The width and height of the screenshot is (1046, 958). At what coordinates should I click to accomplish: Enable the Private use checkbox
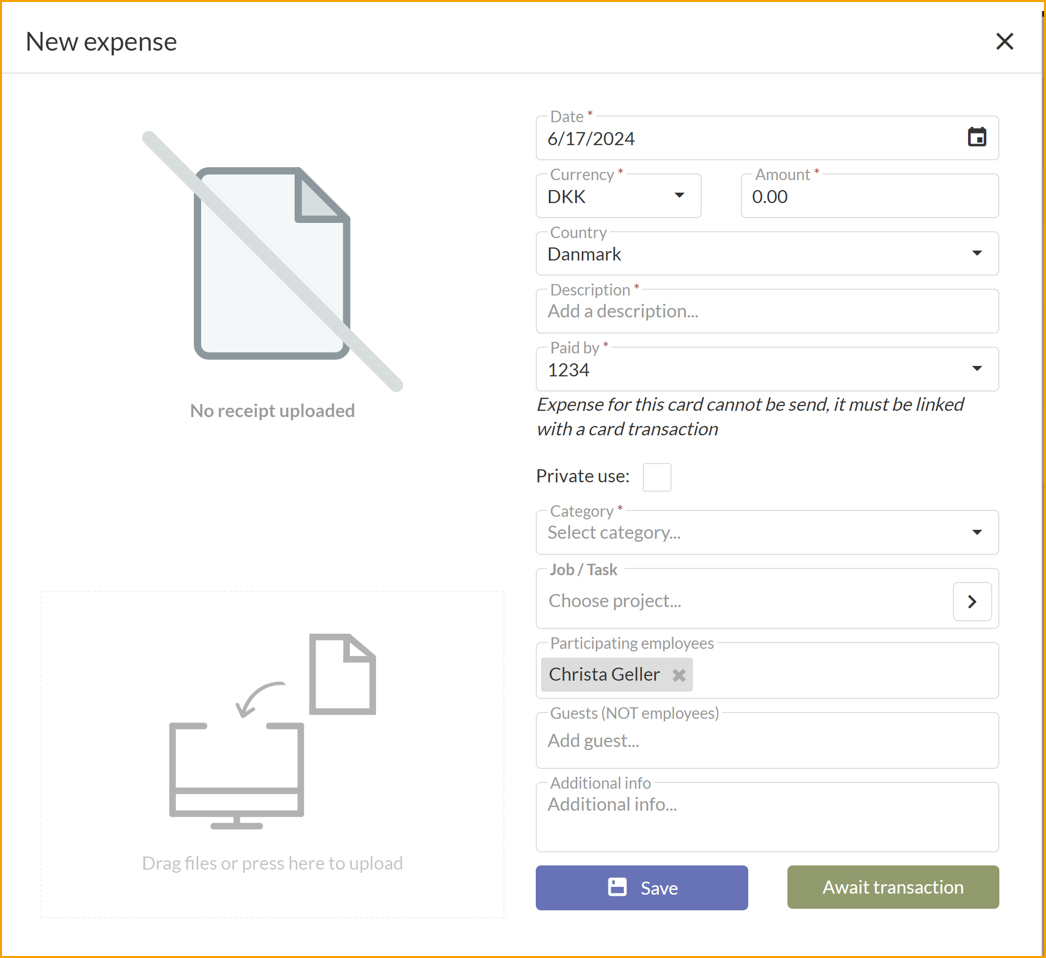coord(656,477)
